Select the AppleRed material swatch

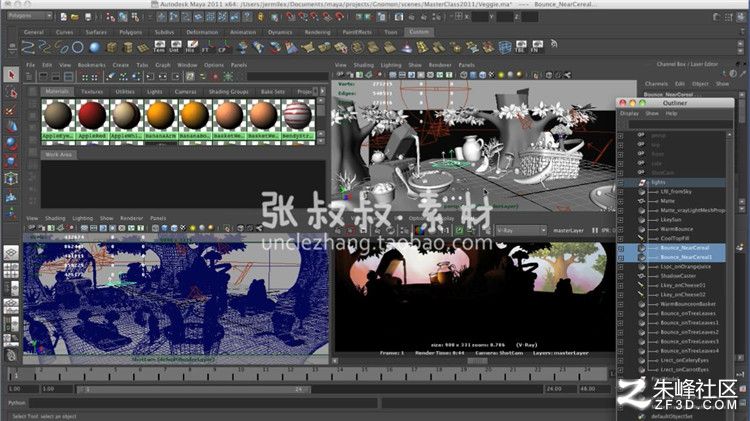pos(92,120)
